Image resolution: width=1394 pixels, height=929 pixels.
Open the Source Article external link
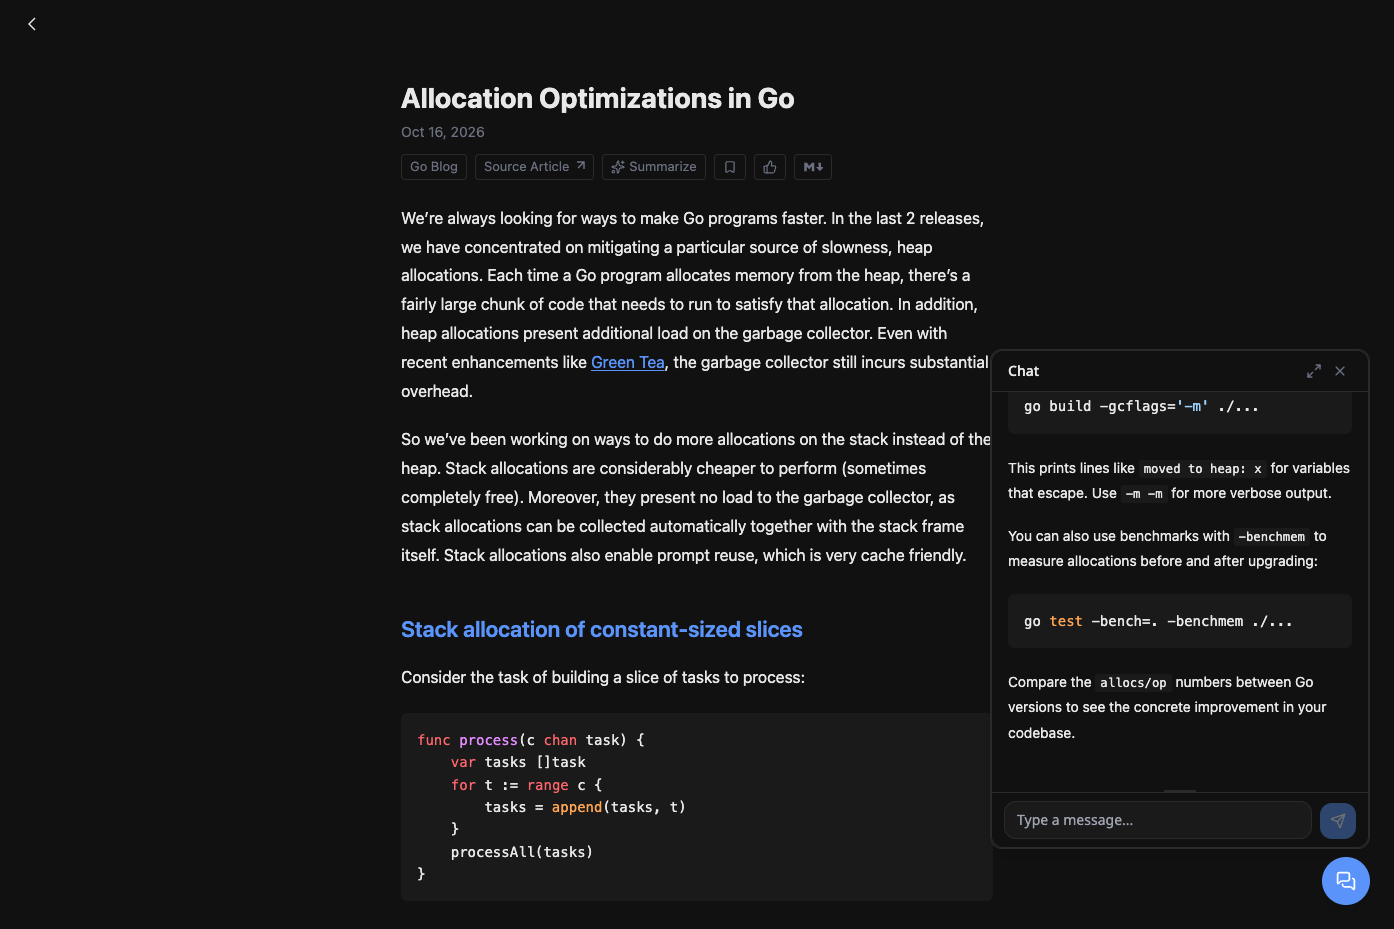pos(534,167)
